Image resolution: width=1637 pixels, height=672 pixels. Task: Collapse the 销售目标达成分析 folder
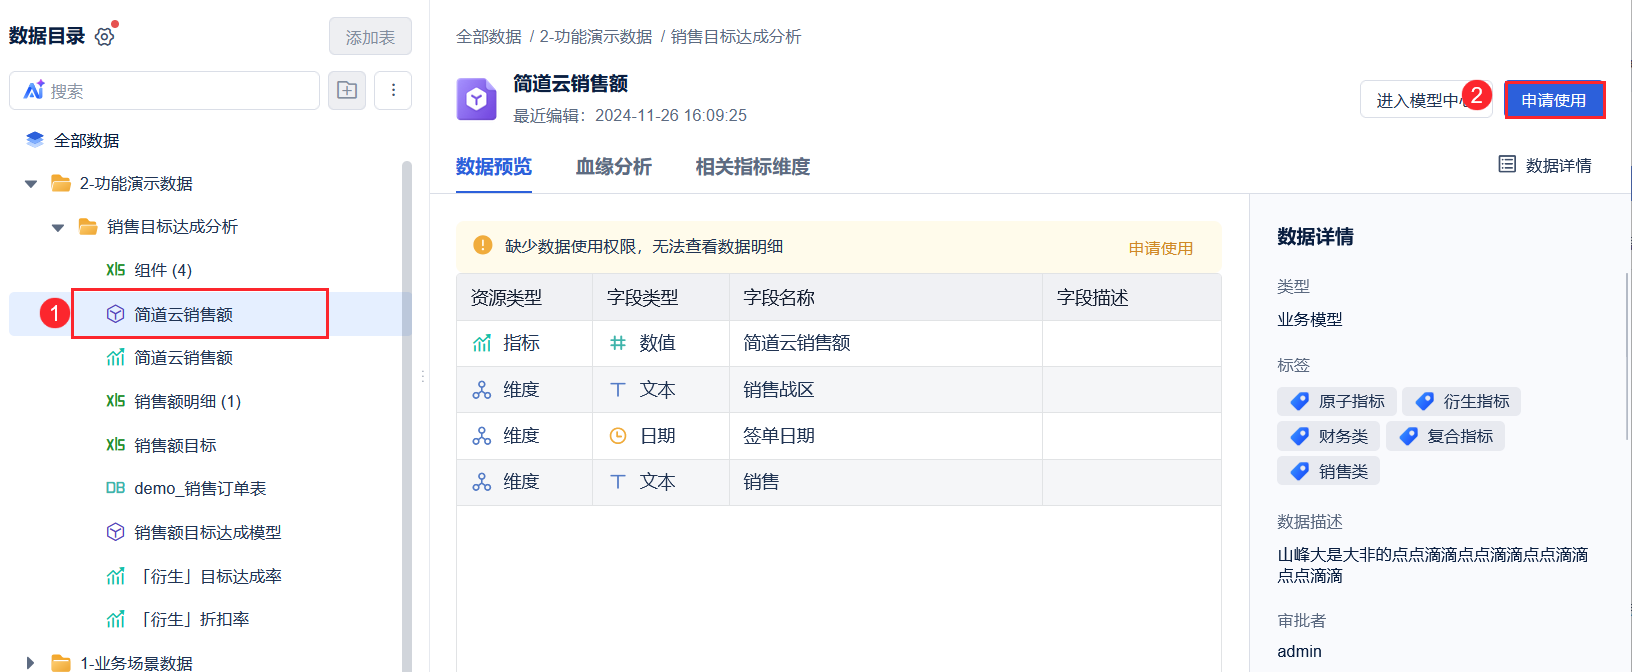(58, 228)
